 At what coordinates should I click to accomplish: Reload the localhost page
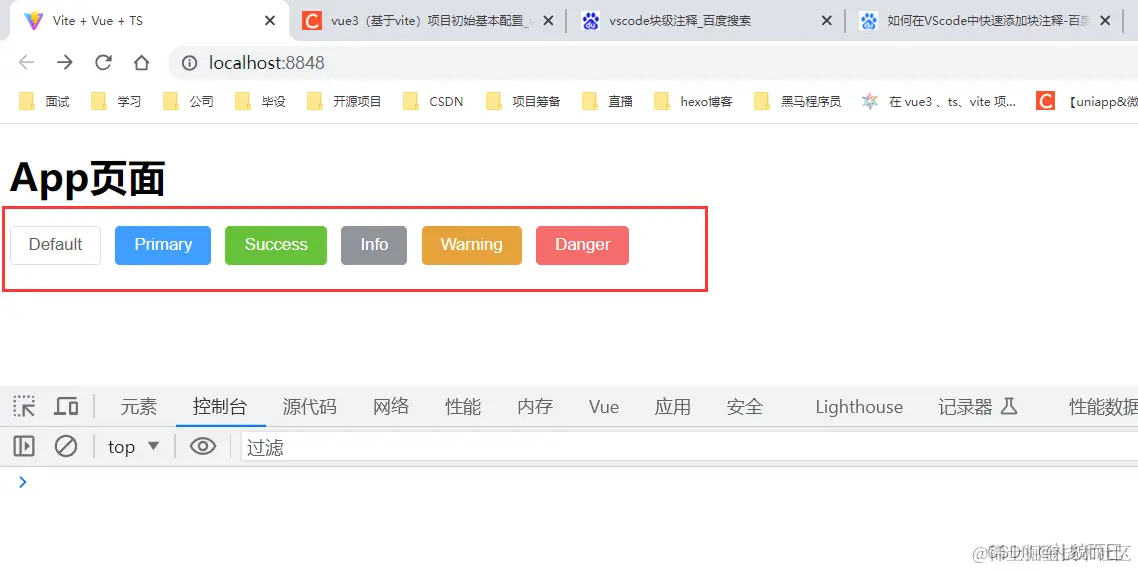(x=103, y=62)
